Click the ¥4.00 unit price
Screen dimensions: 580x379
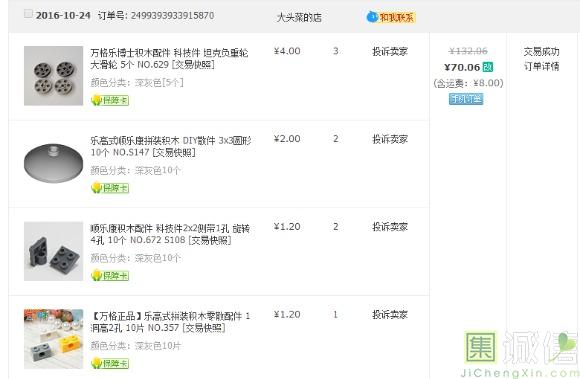click(x=287, y=51)
